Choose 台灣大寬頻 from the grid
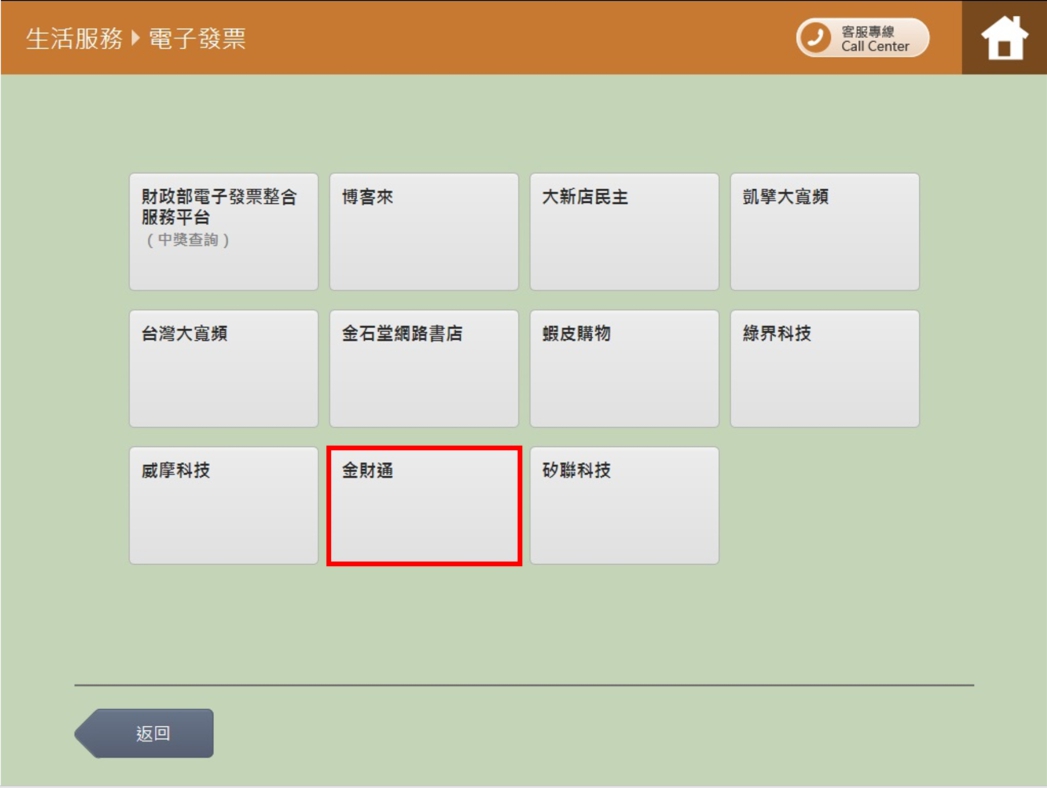The width and height of the screenshot is (1047, 788). coord(222,367)
